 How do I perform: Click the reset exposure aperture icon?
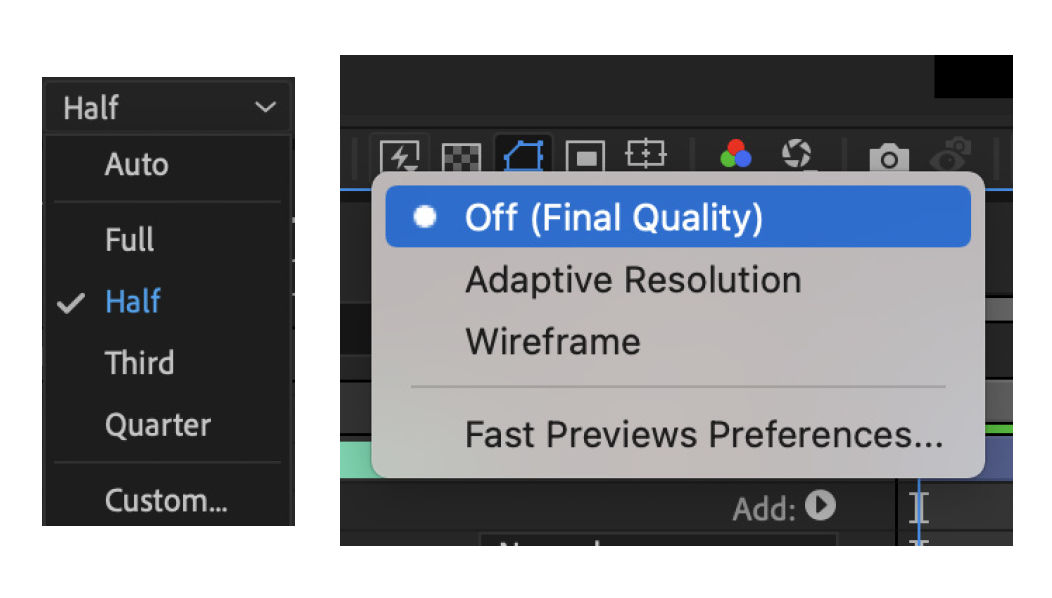(796, 155)
